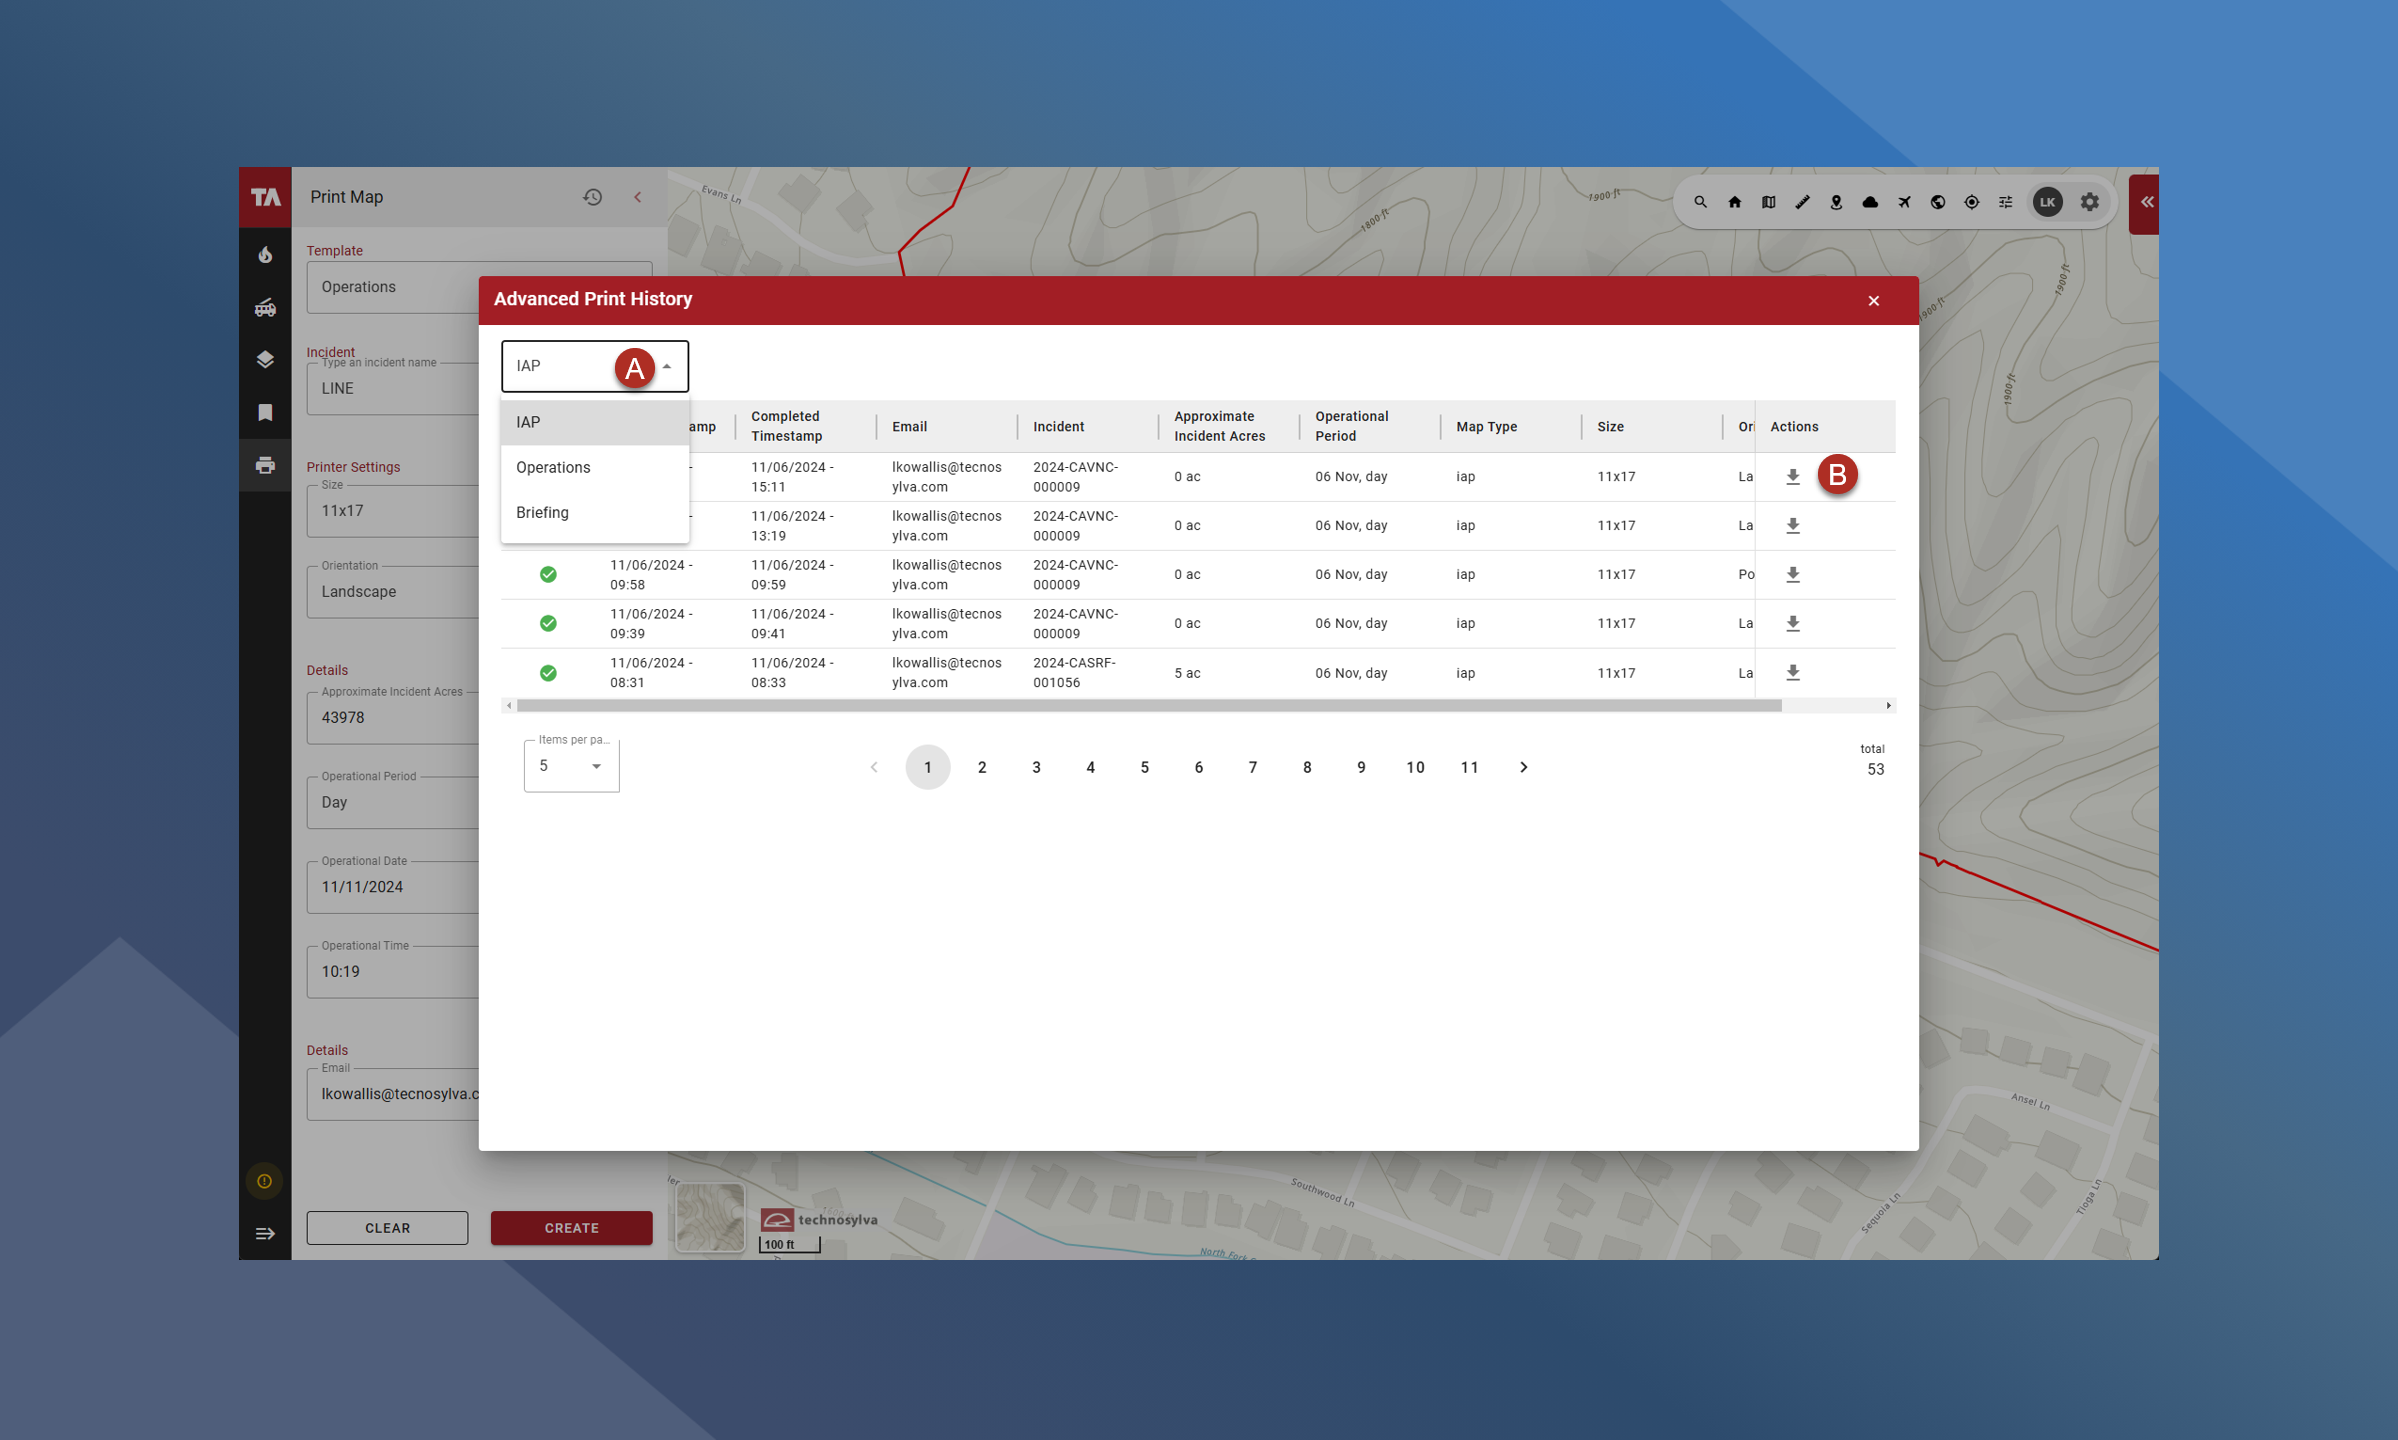Go to page 4 of history
The width and height of the screenshot is (2398, 1440).
1090,767
